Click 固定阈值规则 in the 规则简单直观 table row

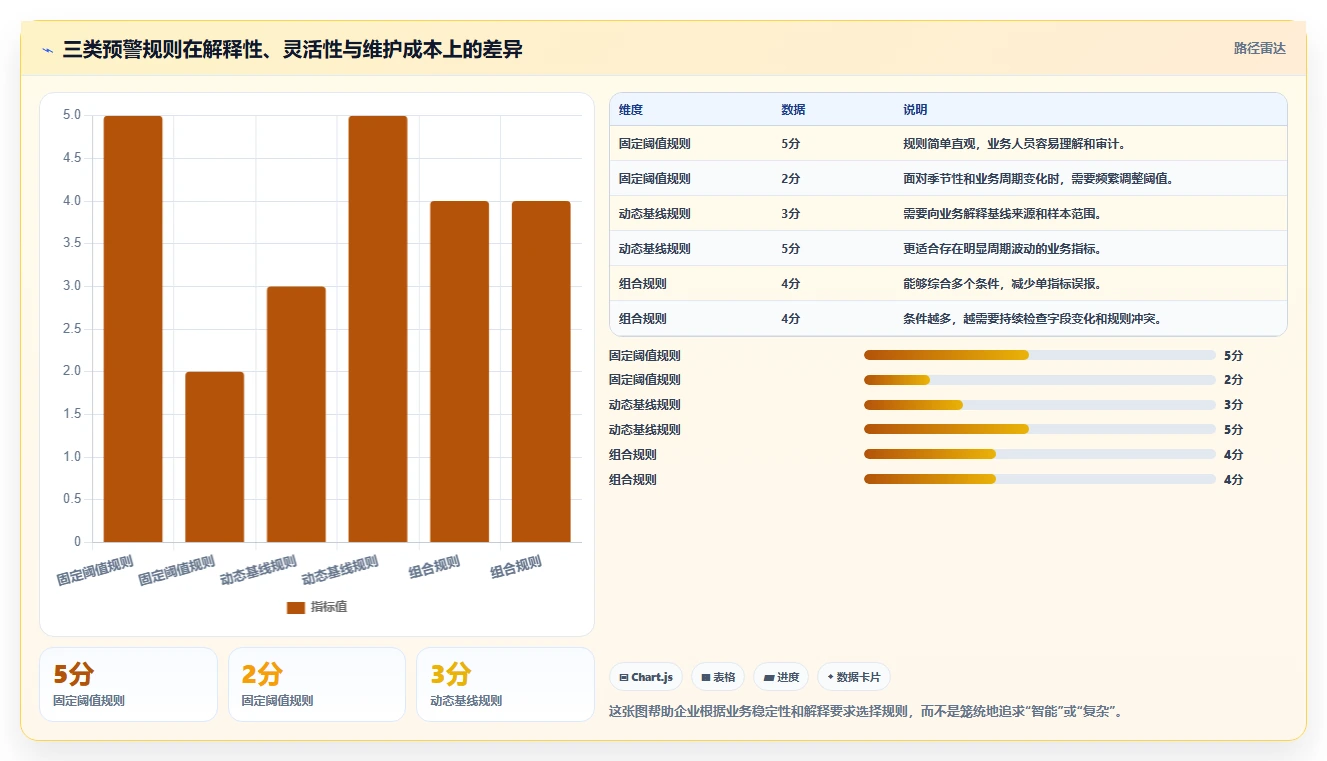click(x=655, y=144)
